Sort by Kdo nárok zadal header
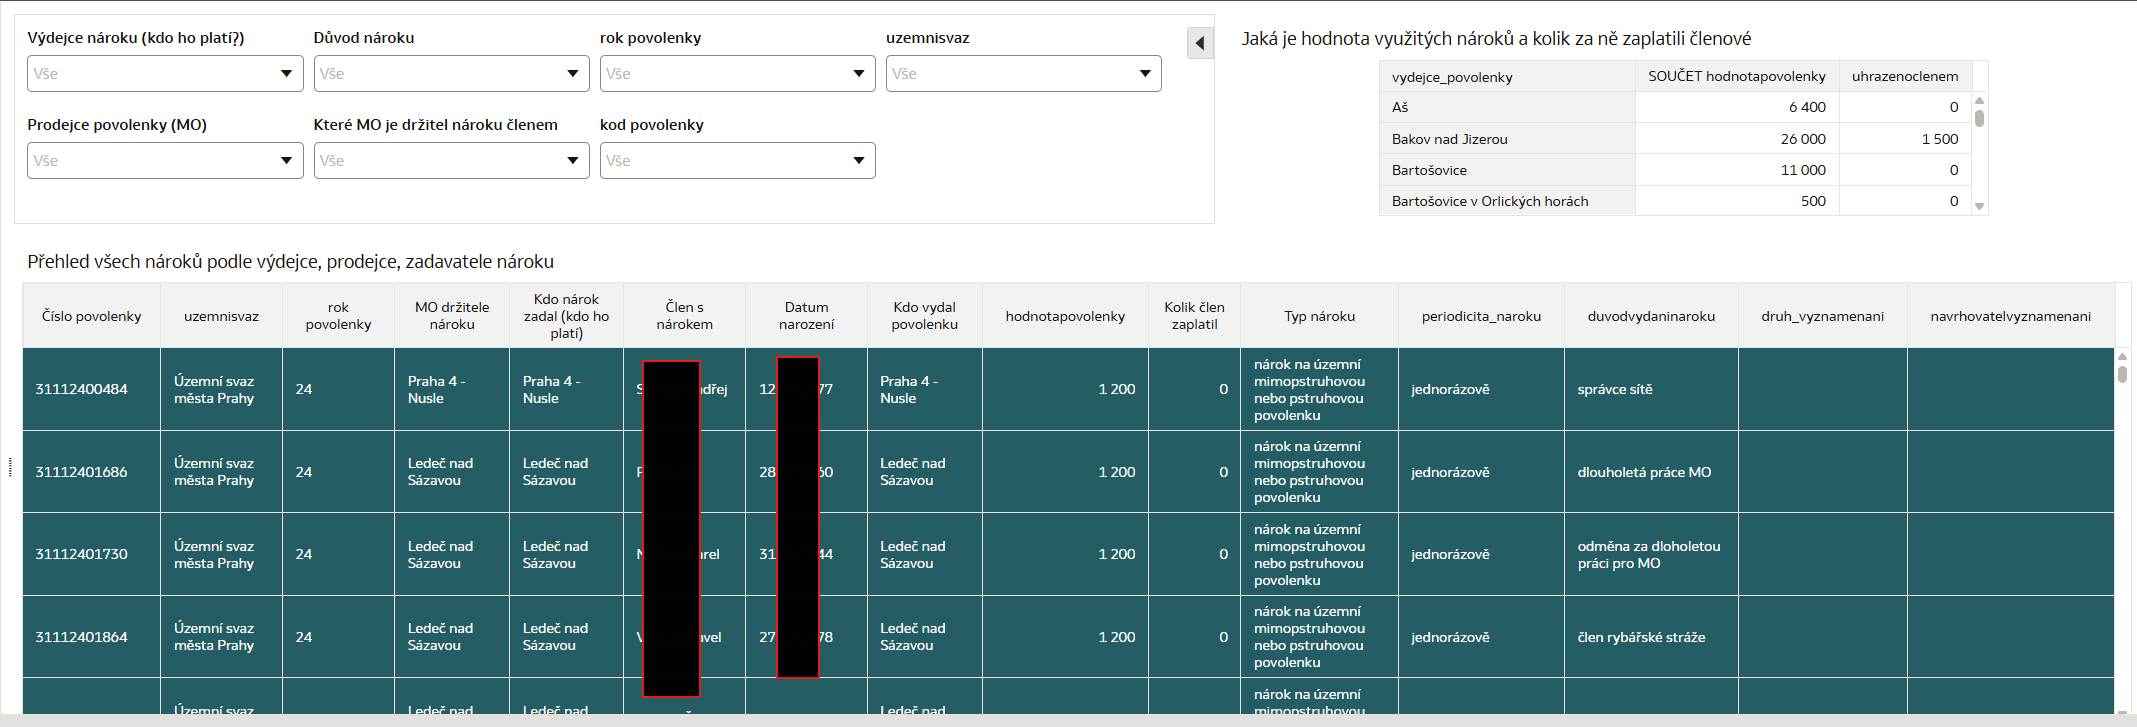 [566, 316]
